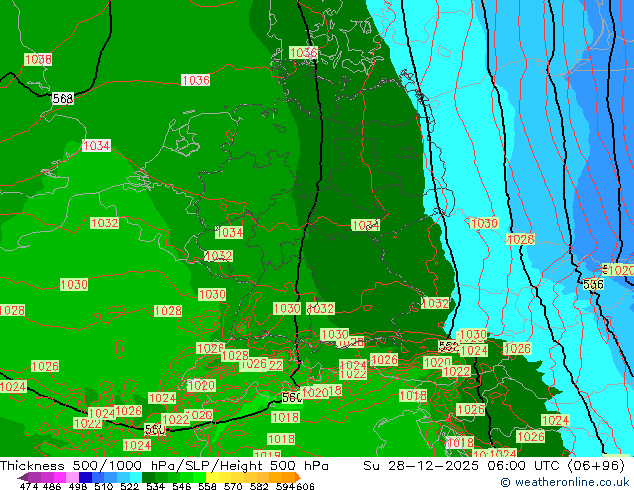Click the legend value '570'
The width and height of the screenshot is (634, 490).
click(x=233, y=486)
